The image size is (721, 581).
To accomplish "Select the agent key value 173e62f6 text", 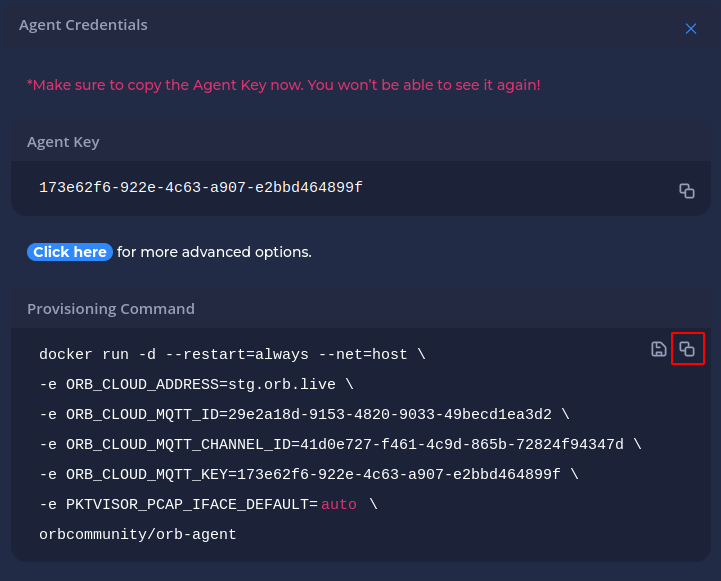I will coord(200,188).
